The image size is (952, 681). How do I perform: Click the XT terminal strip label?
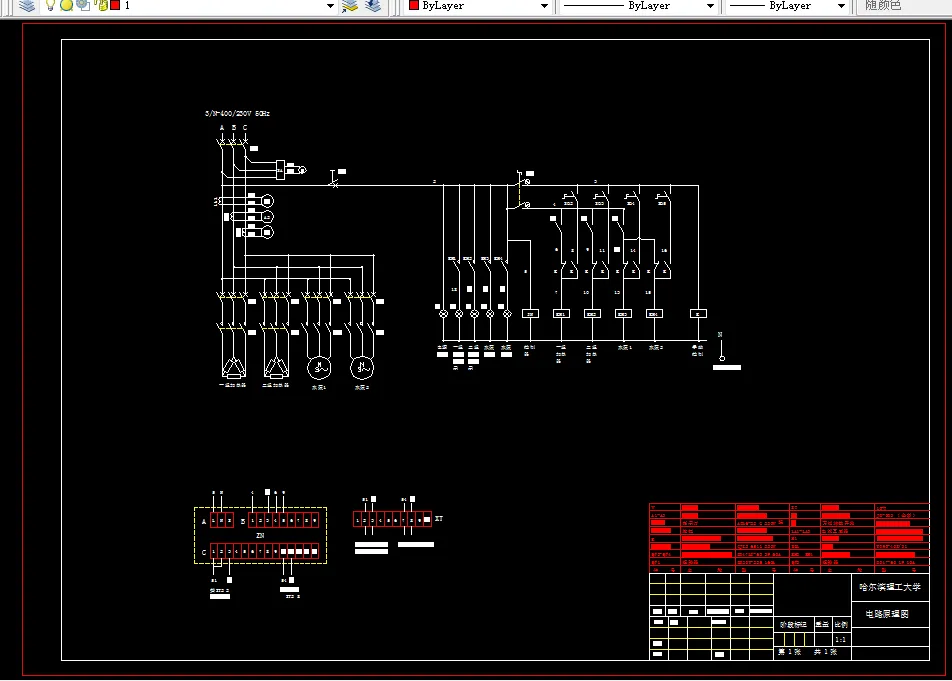(x=438, y=520)
